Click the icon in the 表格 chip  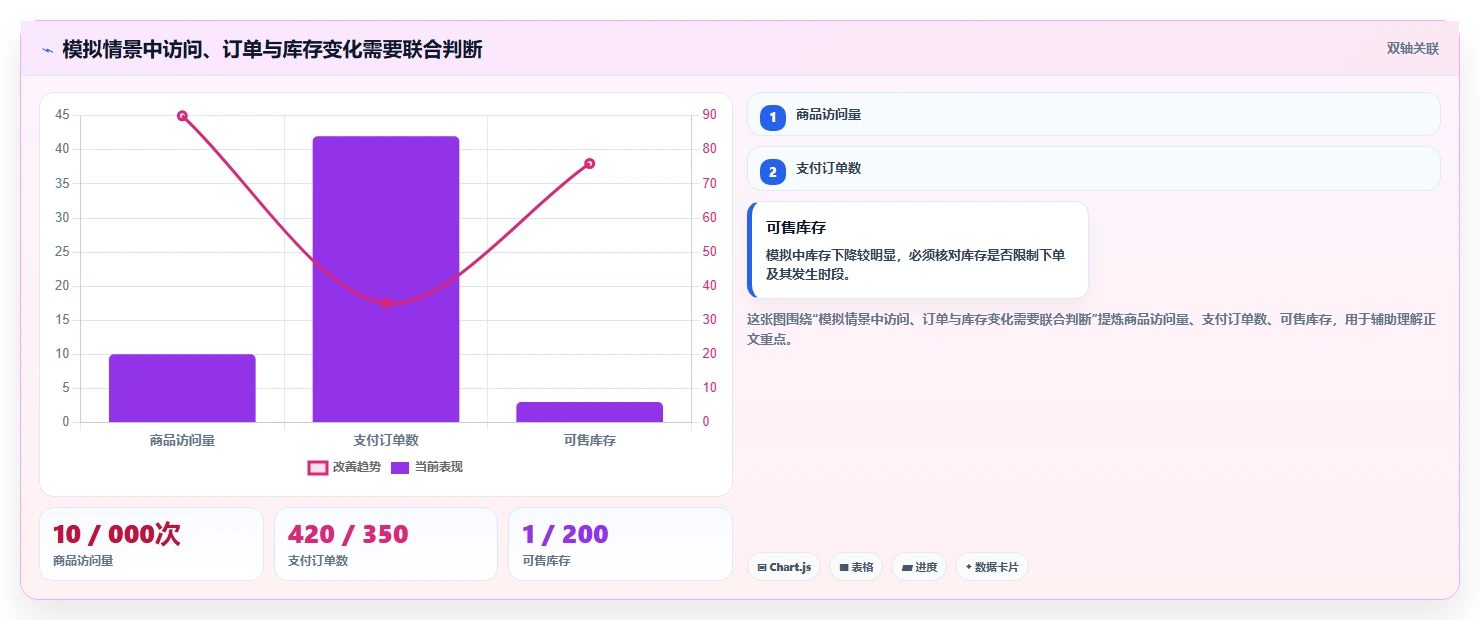(844, 567)
